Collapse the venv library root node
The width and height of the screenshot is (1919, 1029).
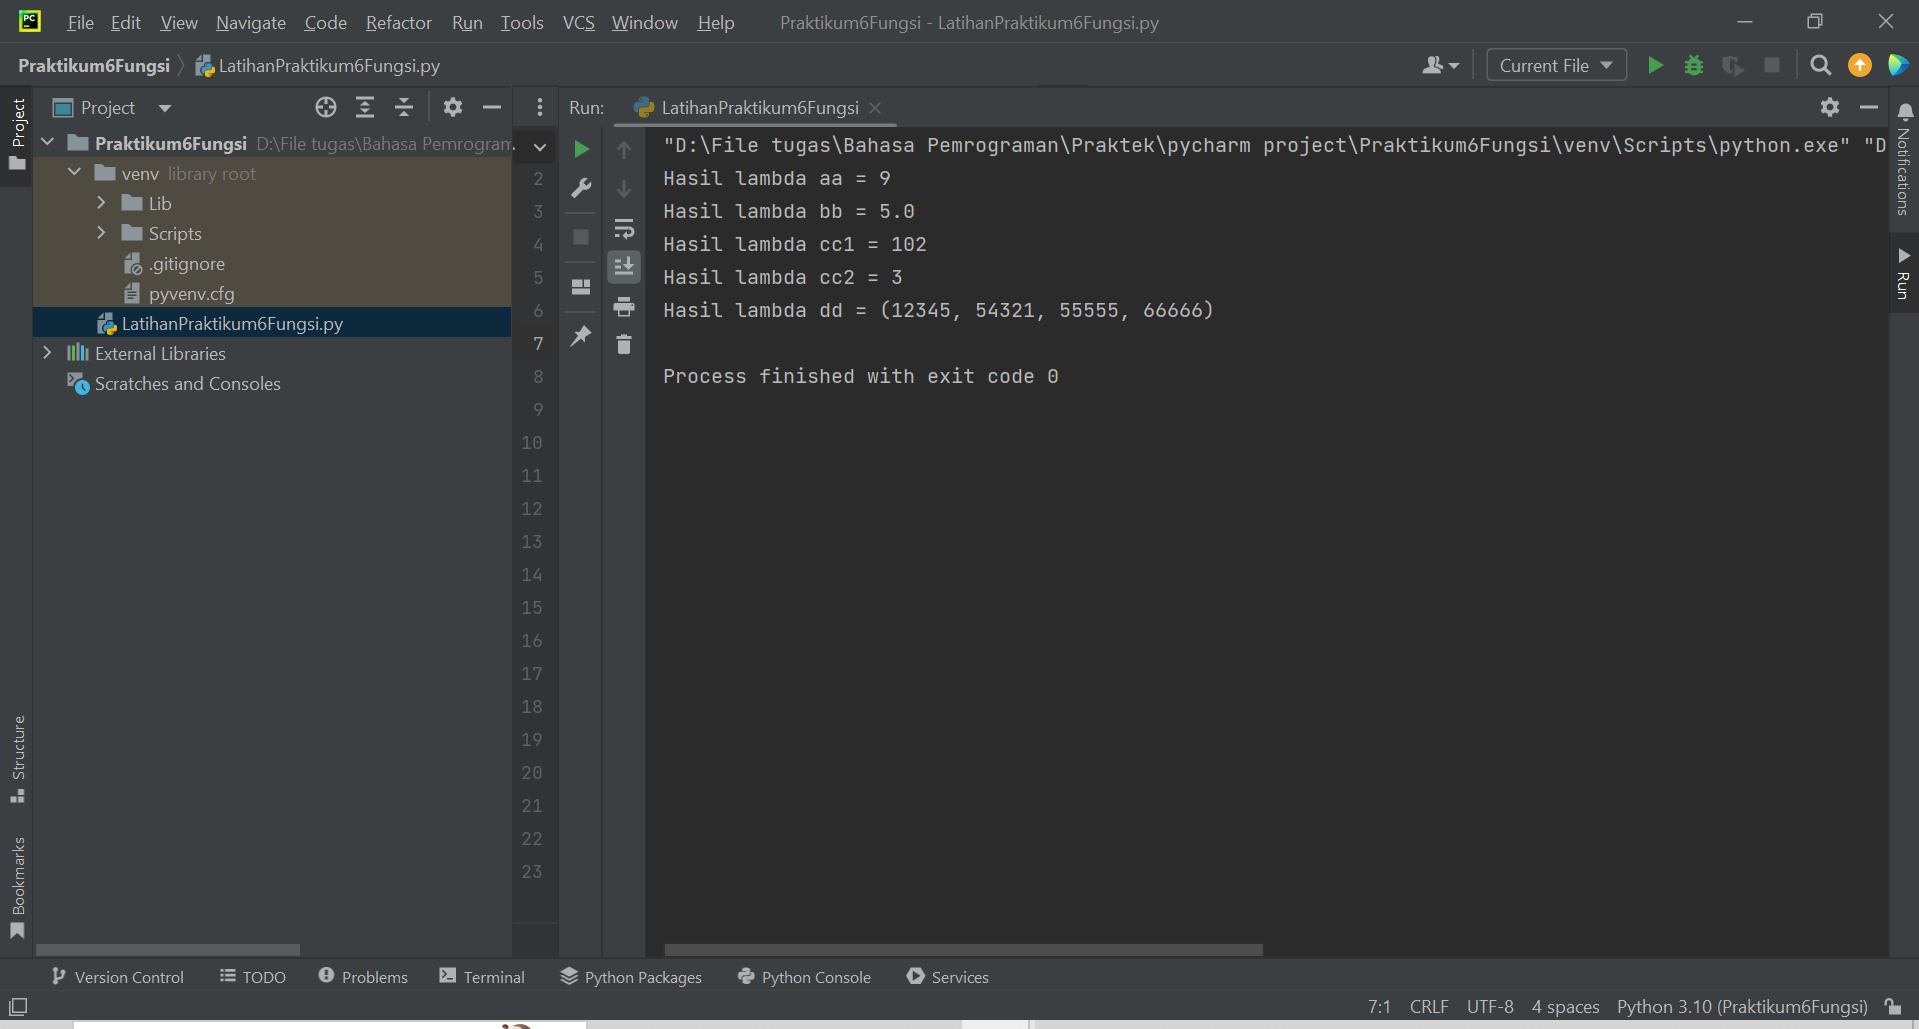[x=73, y=172]
